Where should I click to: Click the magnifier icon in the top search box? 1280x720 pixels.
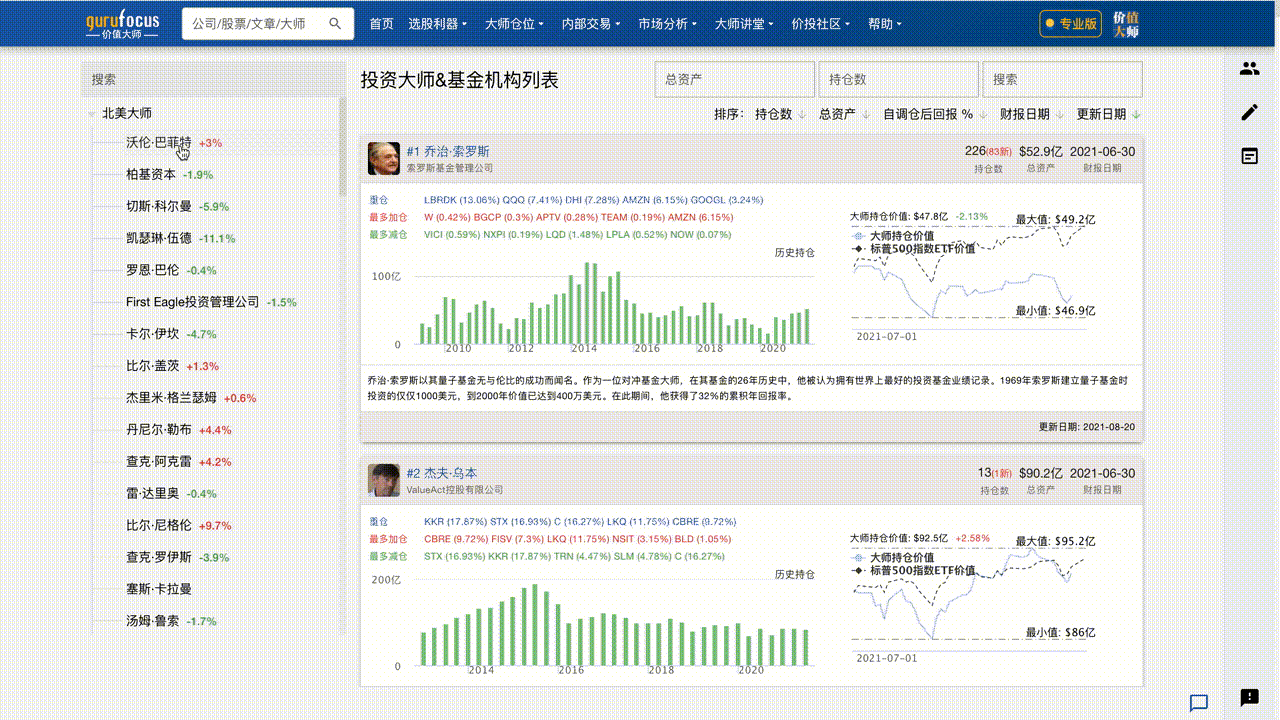335,24
